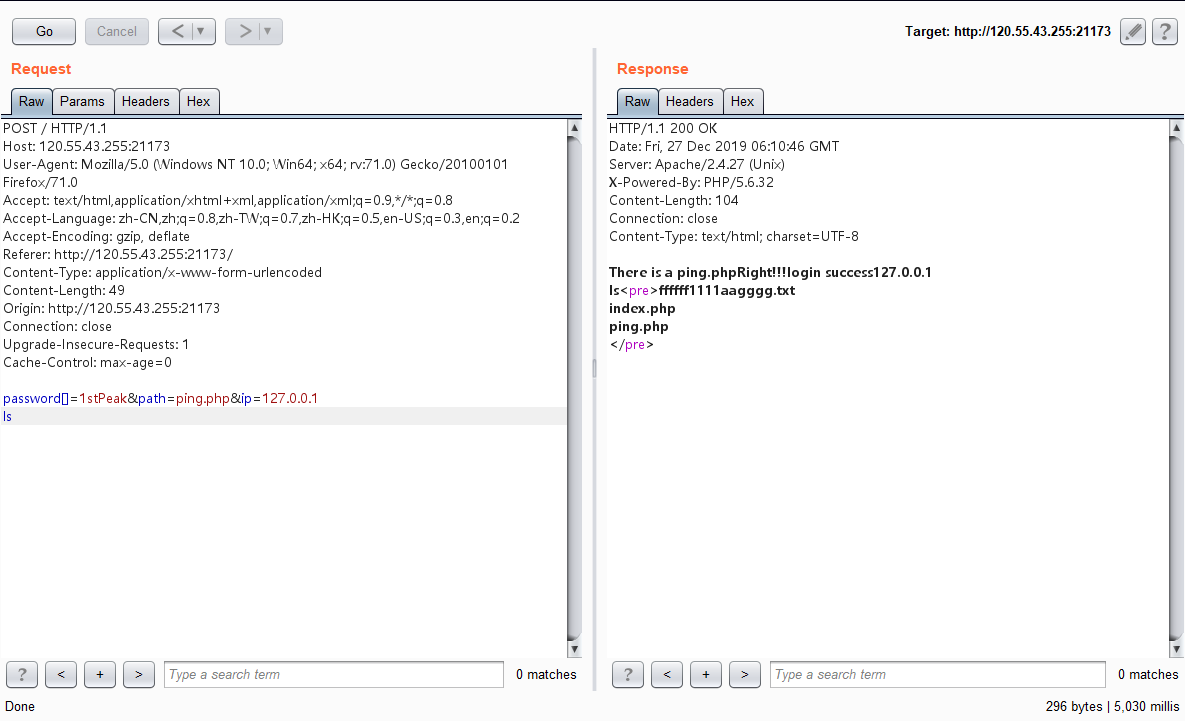The height and width of the screenshot is (721, 1185).
Task: Jump to previous match in response search
Action: [x=667, y=674]
